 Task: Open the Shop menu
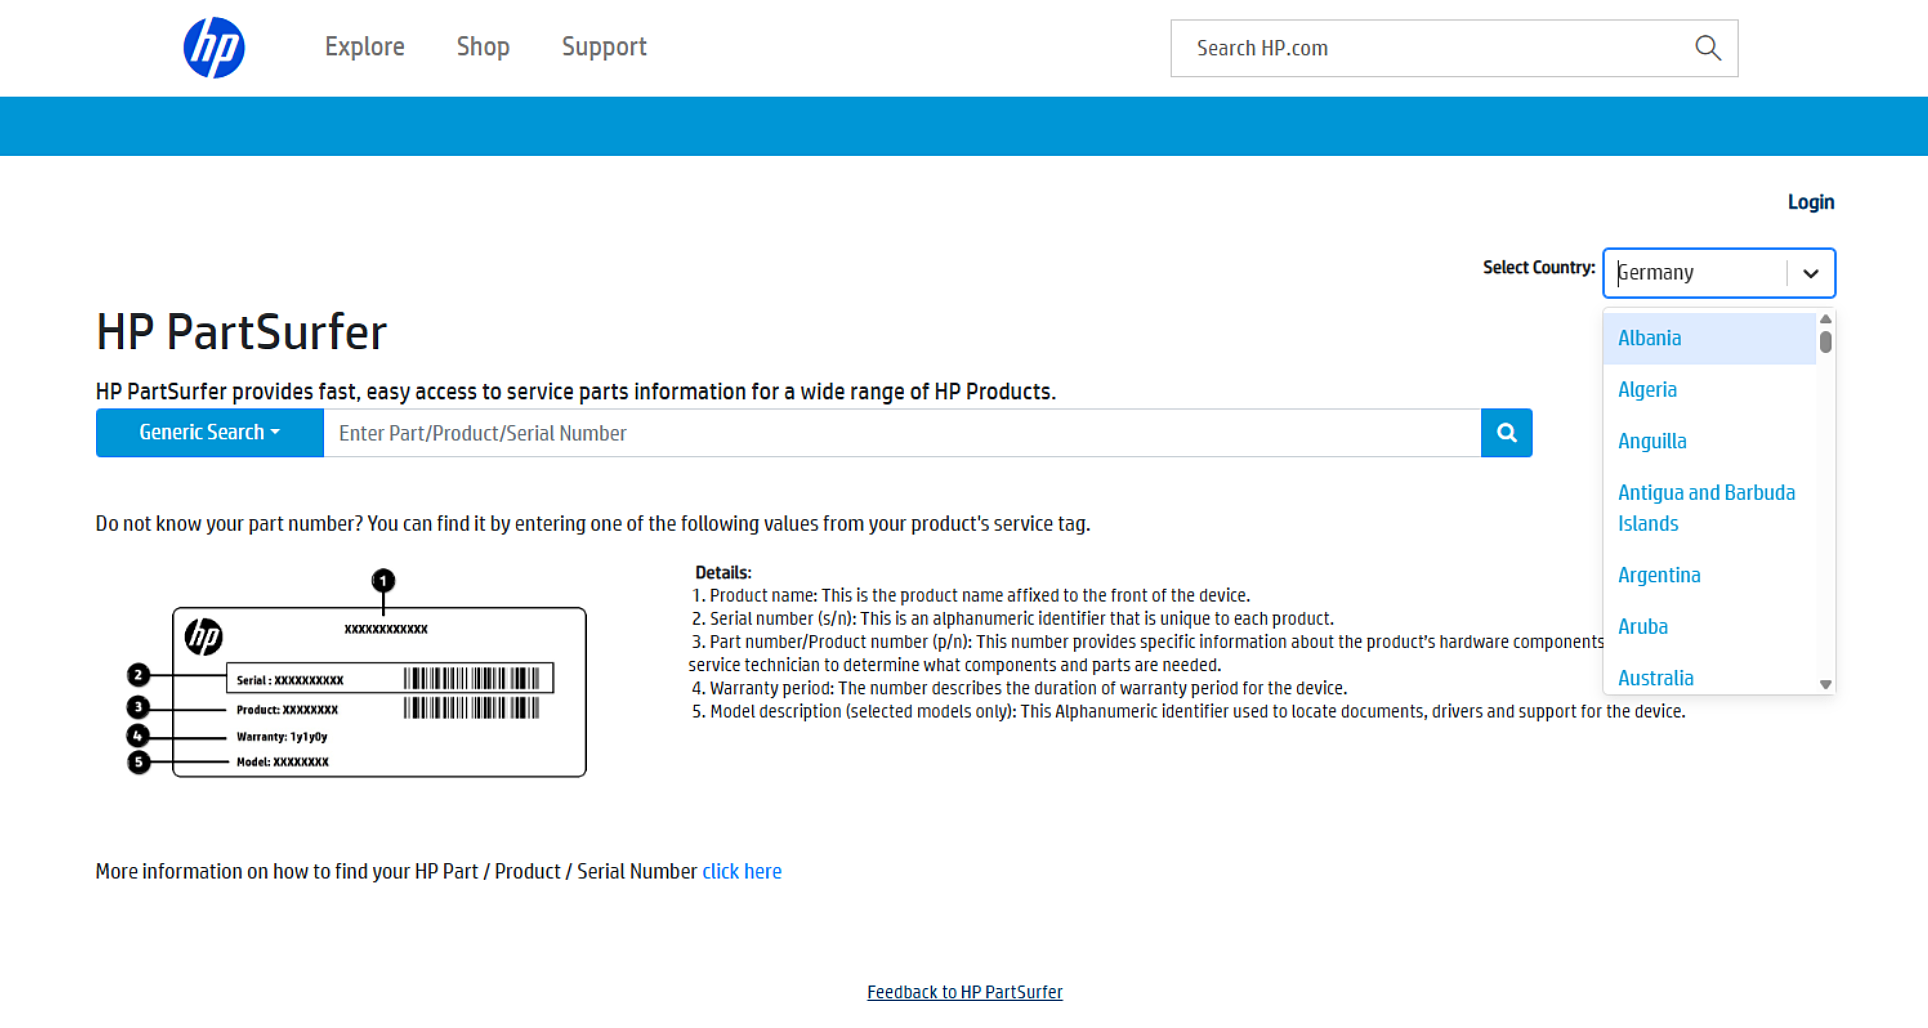coord(483,47)
